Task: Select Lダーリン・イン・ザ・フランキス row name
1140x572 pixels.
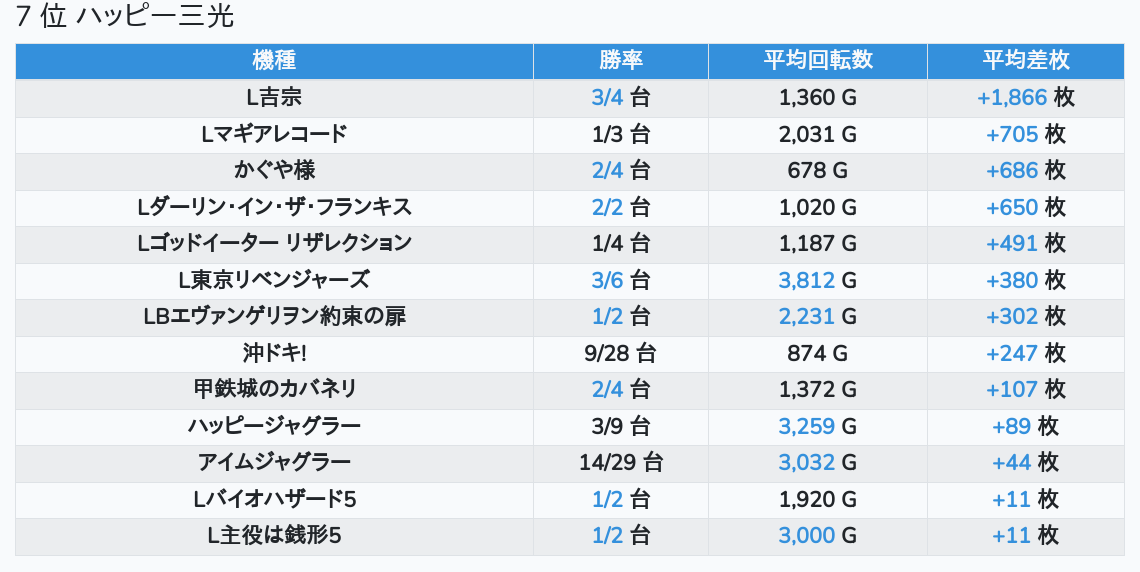Action: 274,207
